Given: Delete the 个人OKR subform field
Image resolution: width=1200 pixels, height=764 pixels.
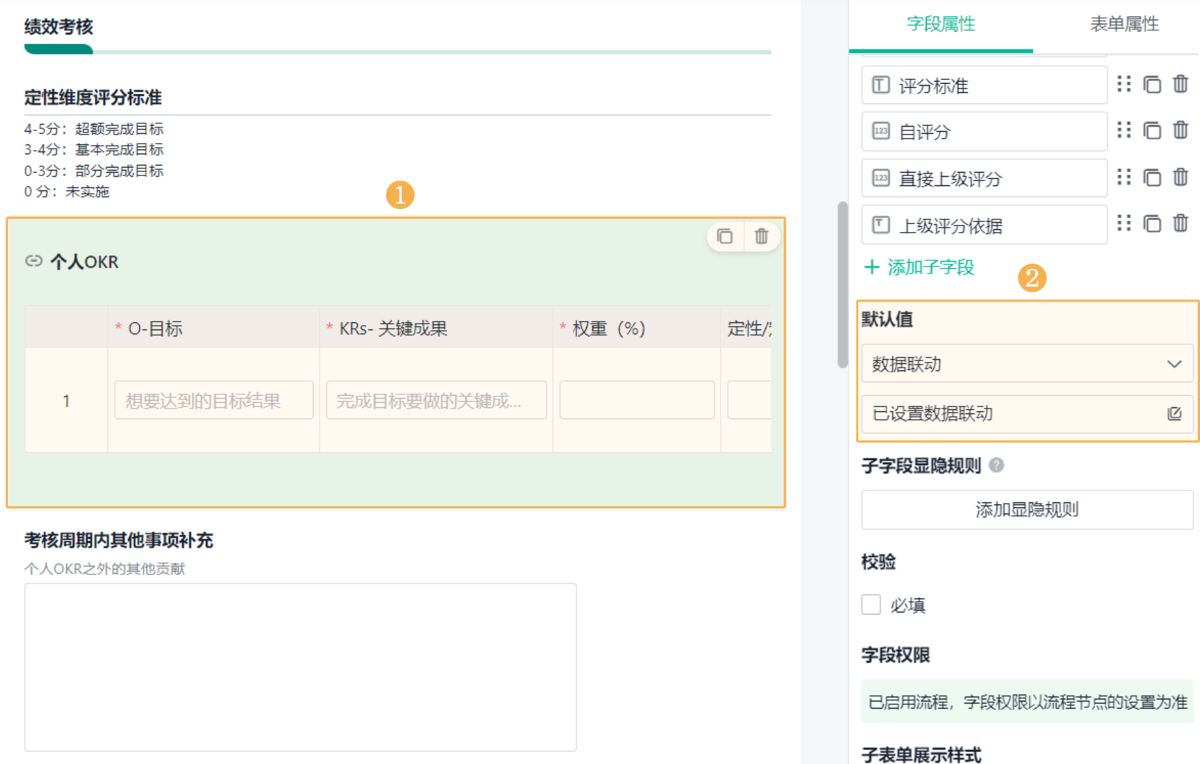Looking at the screenshot, I should click(x=761, y=237).
